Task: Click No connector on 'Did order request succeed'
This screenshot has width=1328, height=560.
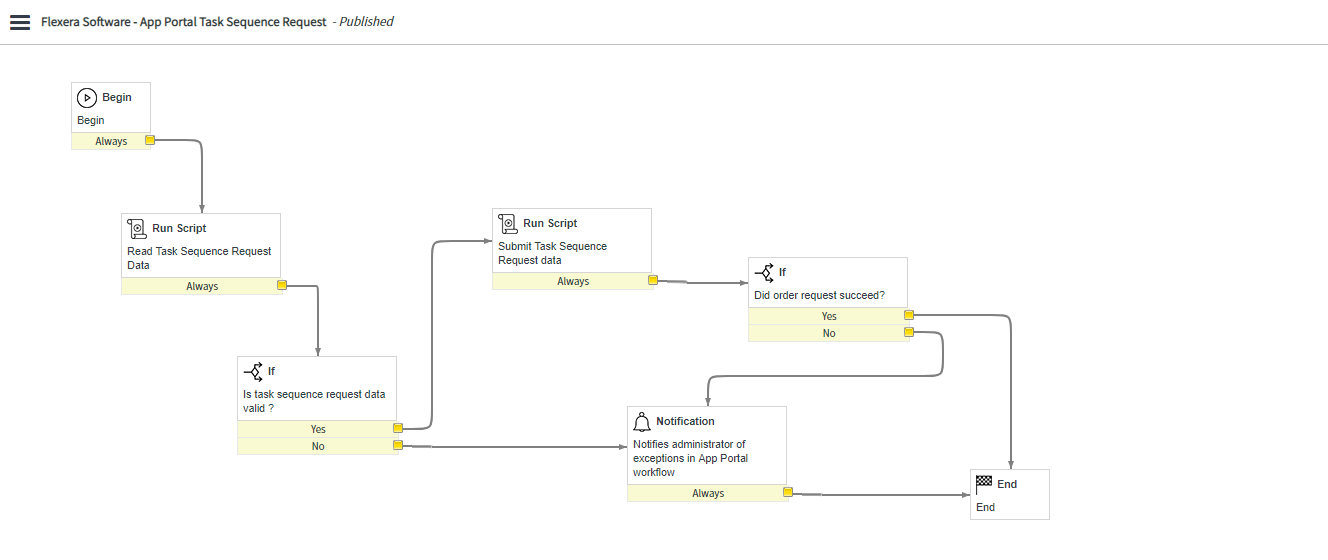Action: click(x=908, y=333)
